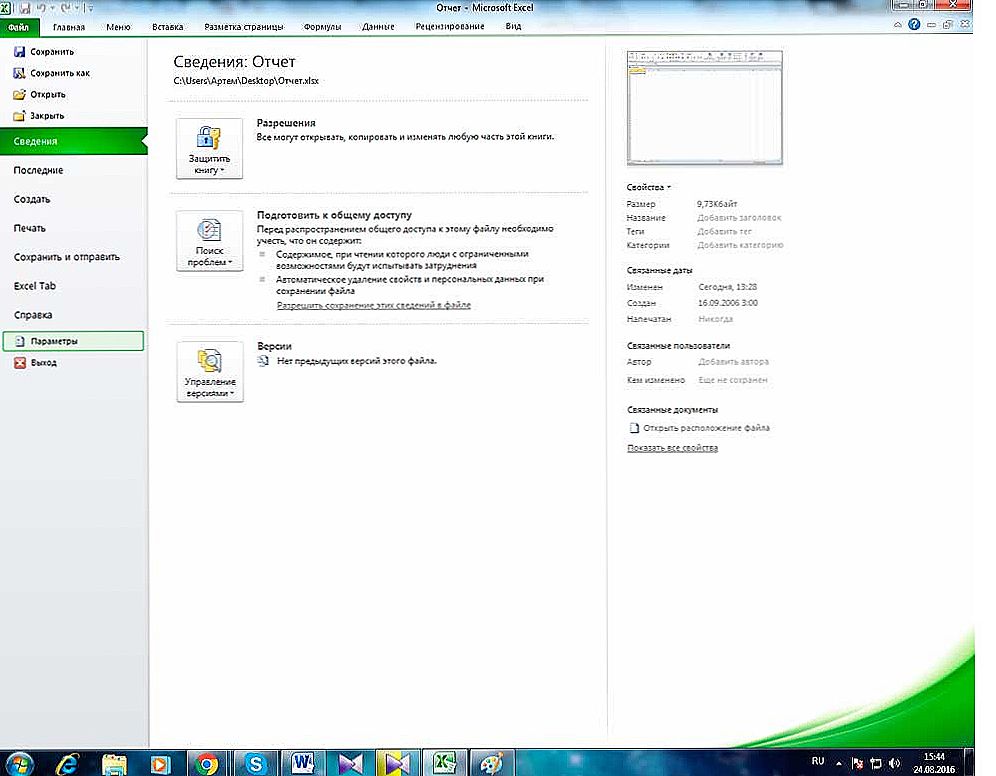Open the Защитить книгу protection button
The width and height of the screenshot is (996, 776).
pyautogui.click(x=209, y=149)
